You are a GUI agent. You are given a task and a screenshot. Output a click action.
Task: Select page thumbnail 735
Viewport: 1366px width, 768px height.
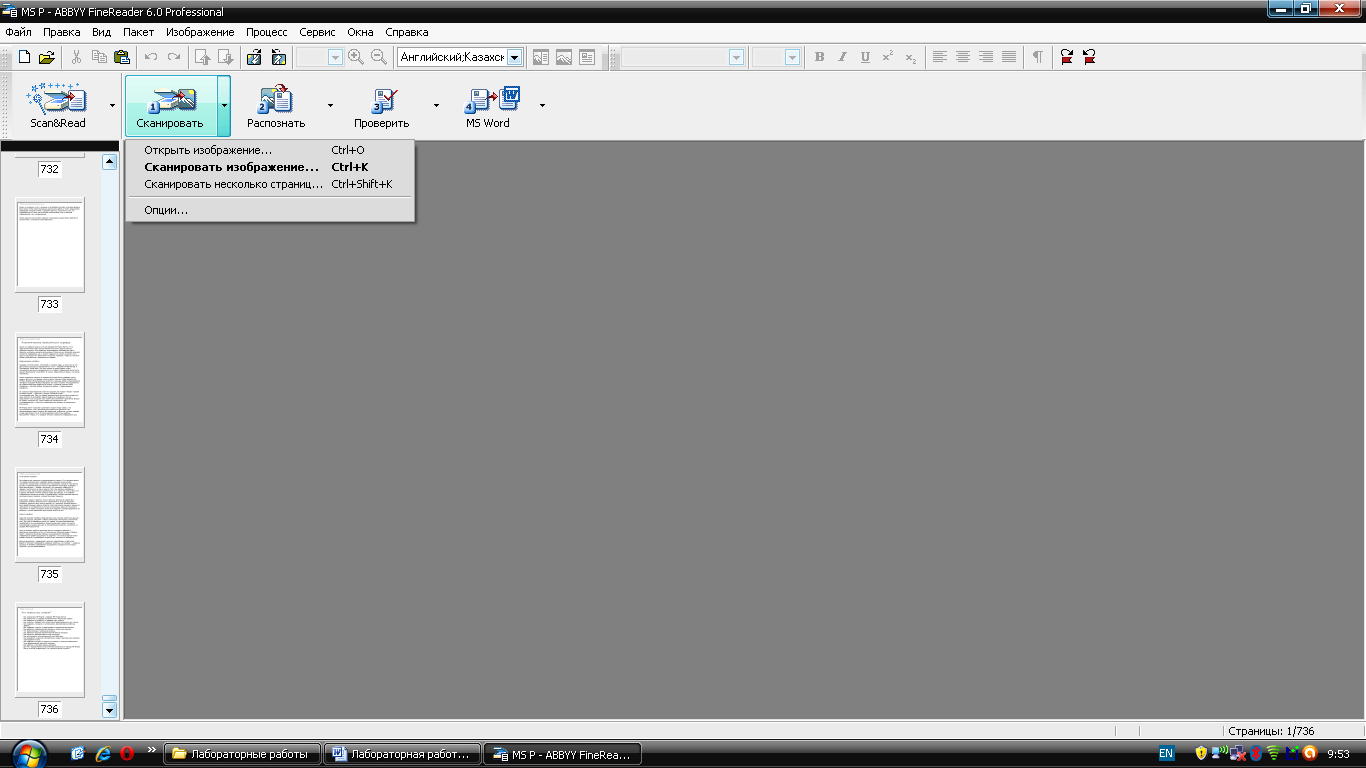coord(50,515)
